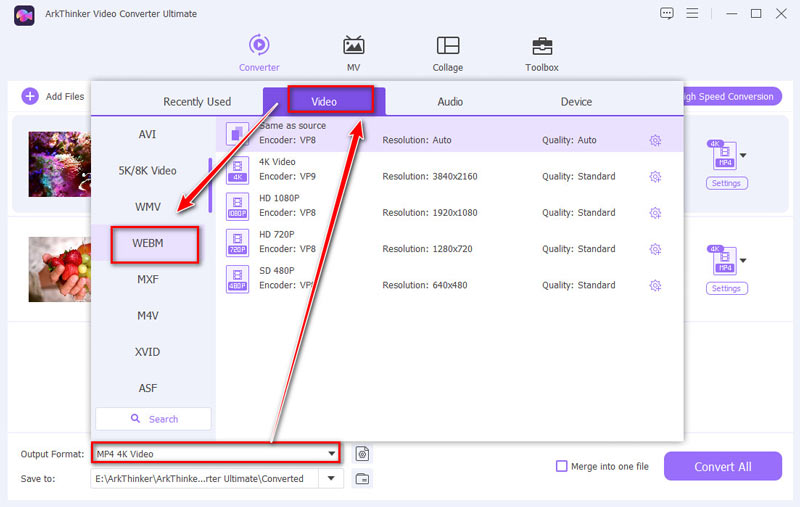800x507 pixels.
Task: Click the HD 1080P preset label
Action: click(x=279, y=198)
